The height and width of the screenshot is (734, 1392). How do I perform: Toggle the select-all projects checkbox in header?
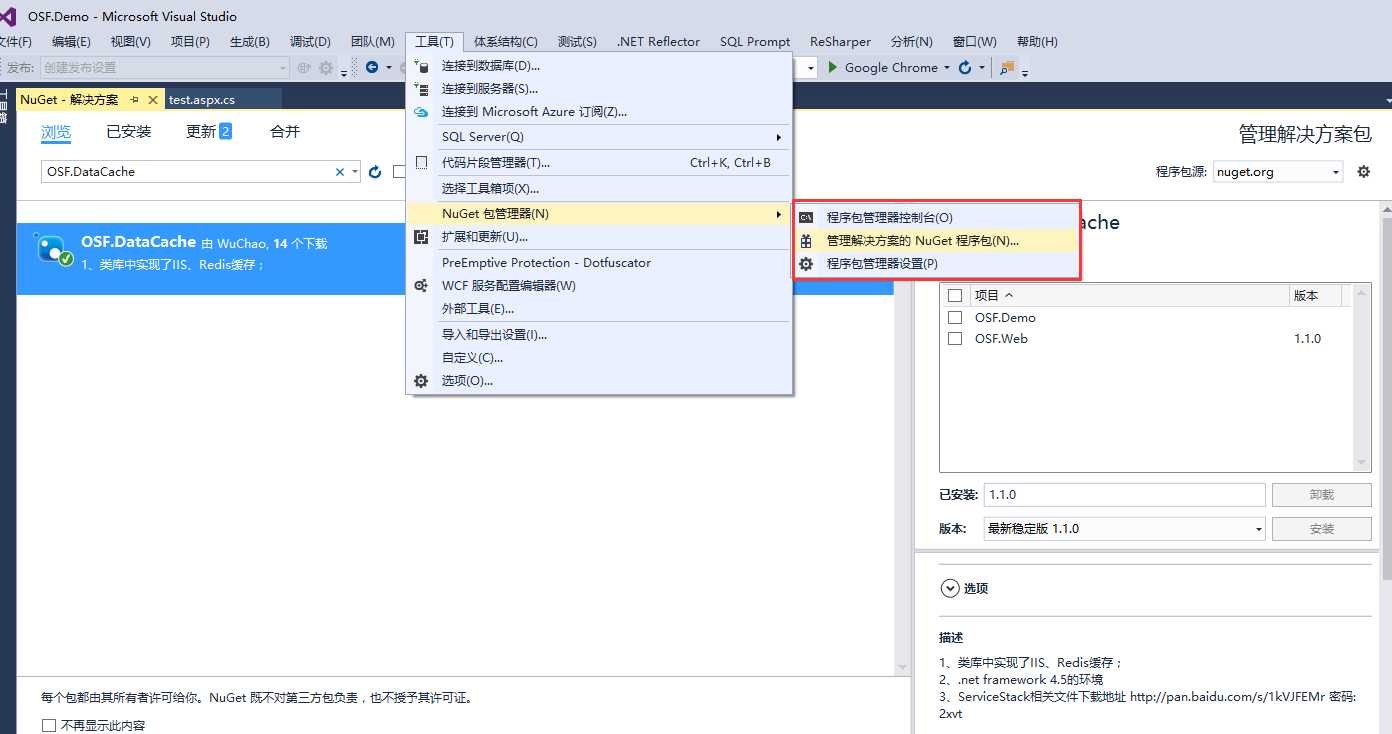click(x=955, y=295)
